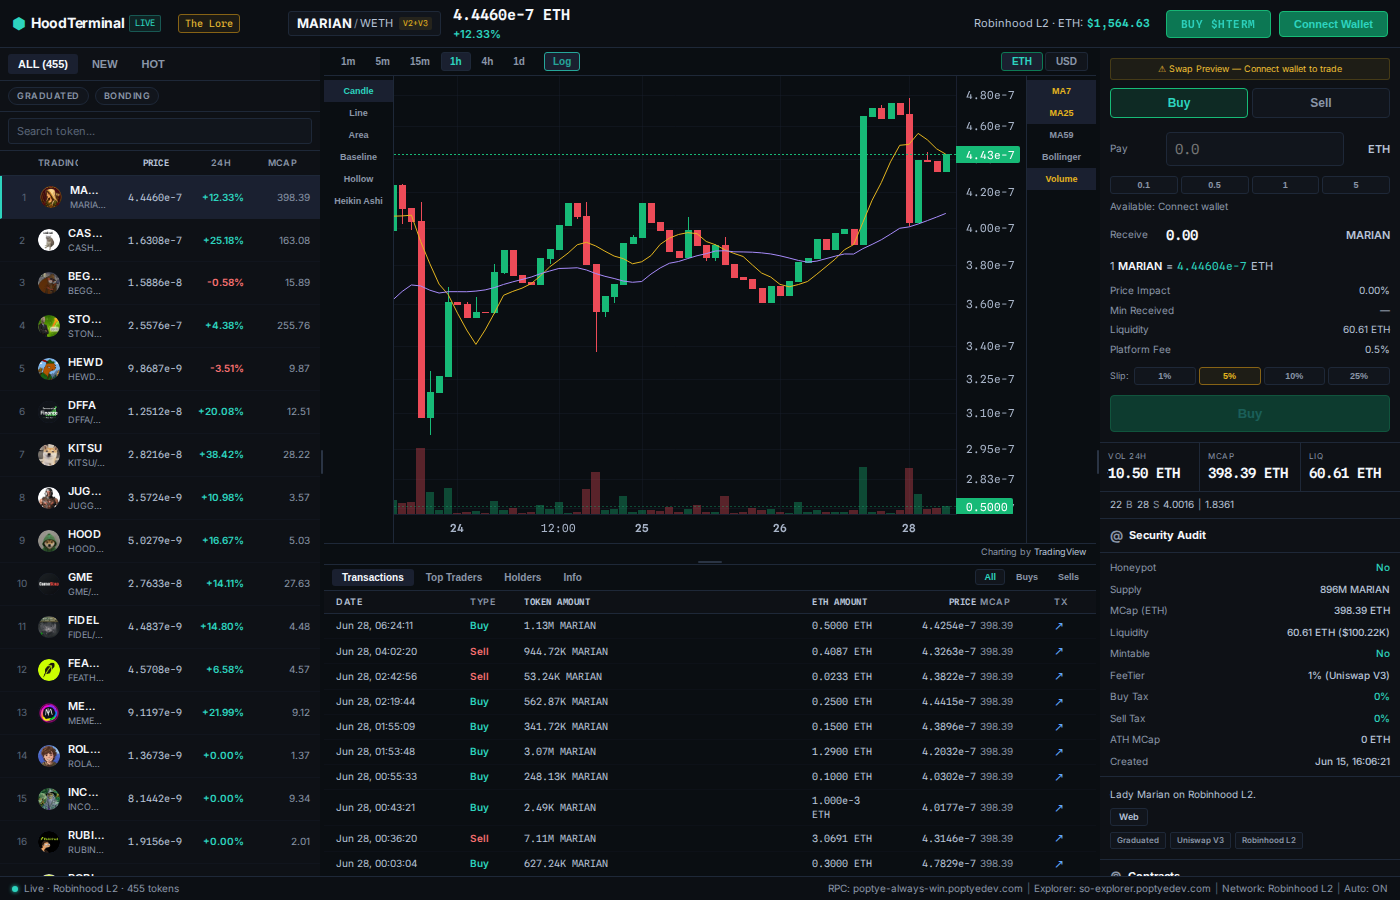
Task: Open the DFFA token avatar icon
Action: pos(49,412)
